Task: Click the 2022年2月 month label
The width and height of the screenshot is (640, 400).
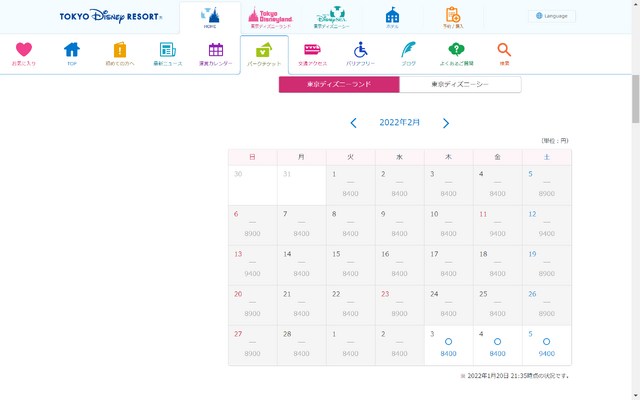Action: (400, 122)
